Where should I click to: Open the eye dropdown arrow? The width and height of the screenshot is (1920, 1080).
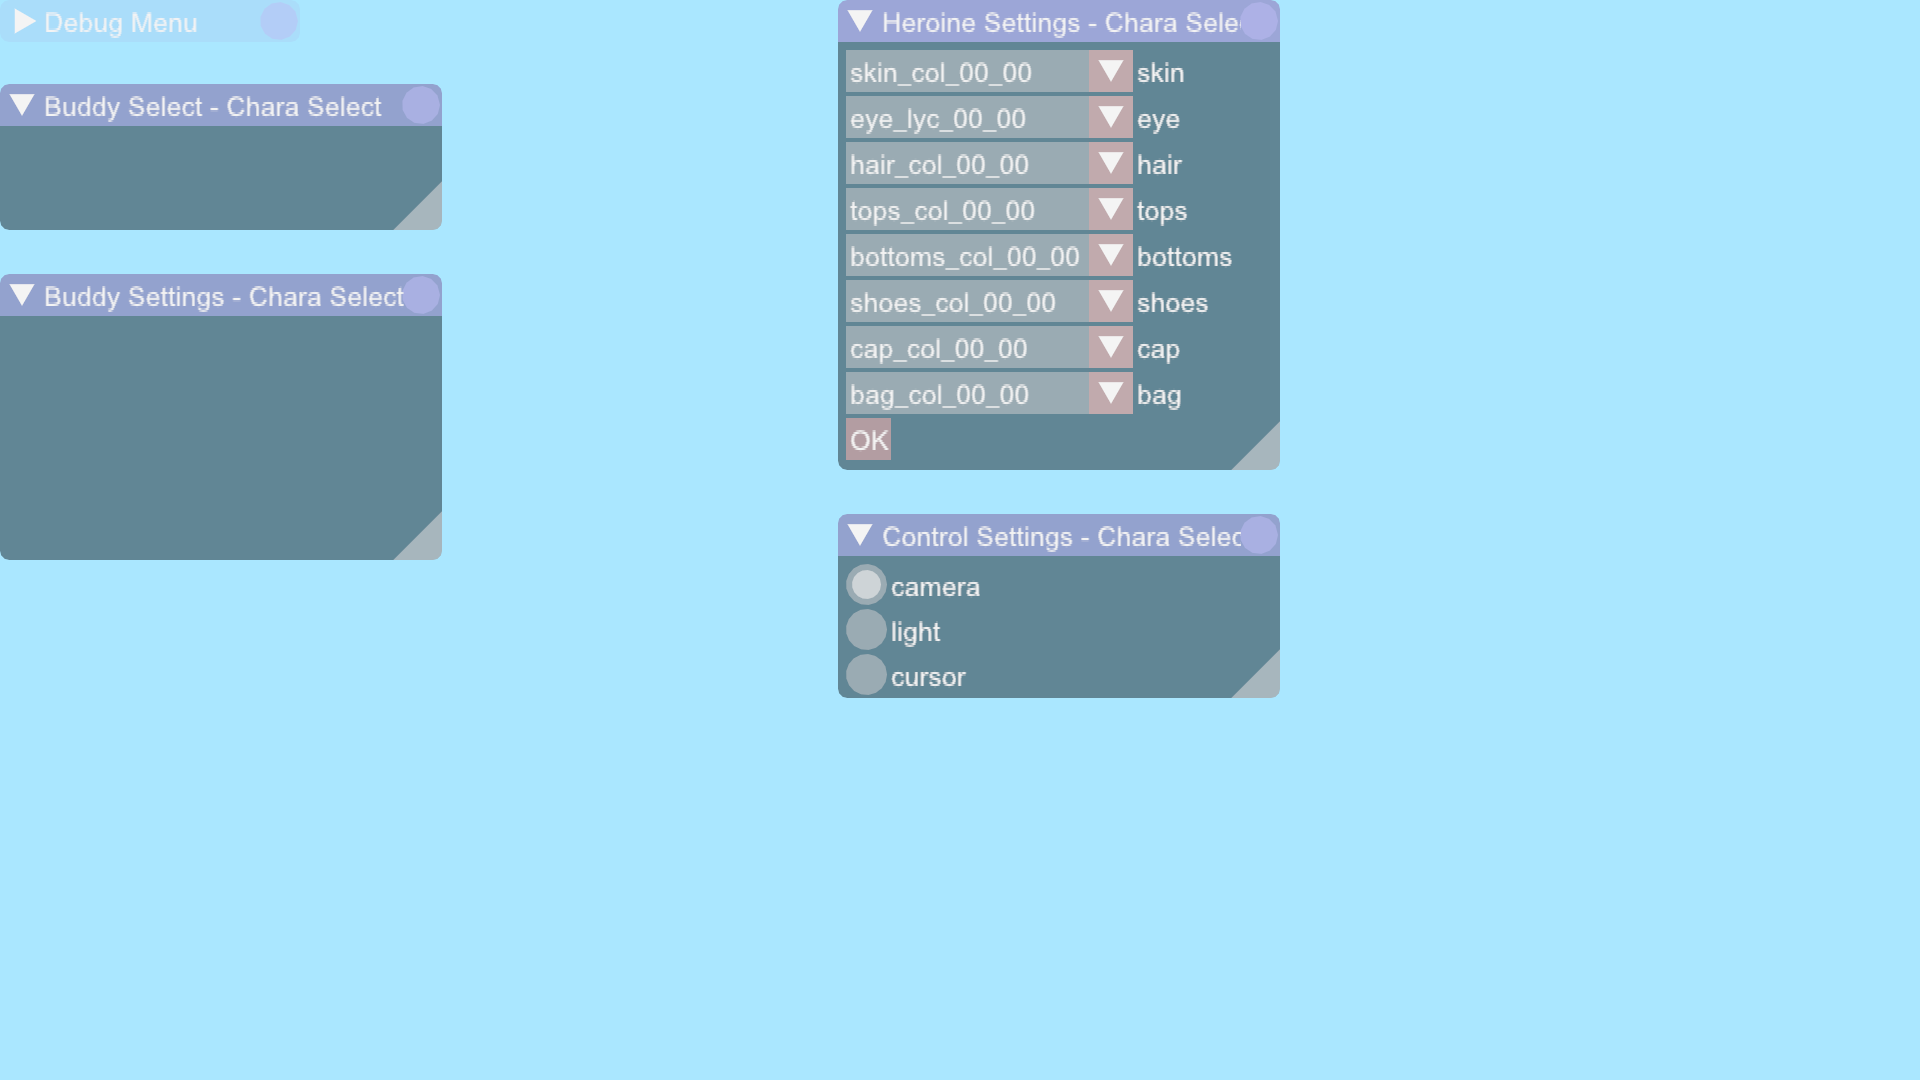click(1111, 117)
